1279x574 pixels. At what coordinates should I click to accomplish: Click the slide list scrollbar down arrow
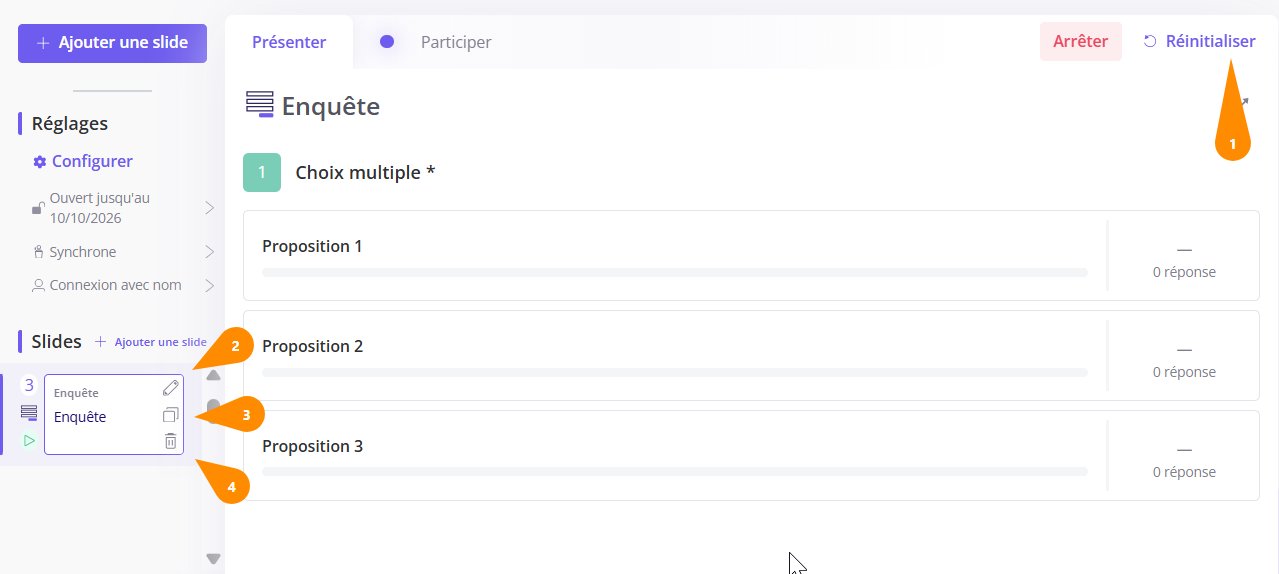point(213,558)
